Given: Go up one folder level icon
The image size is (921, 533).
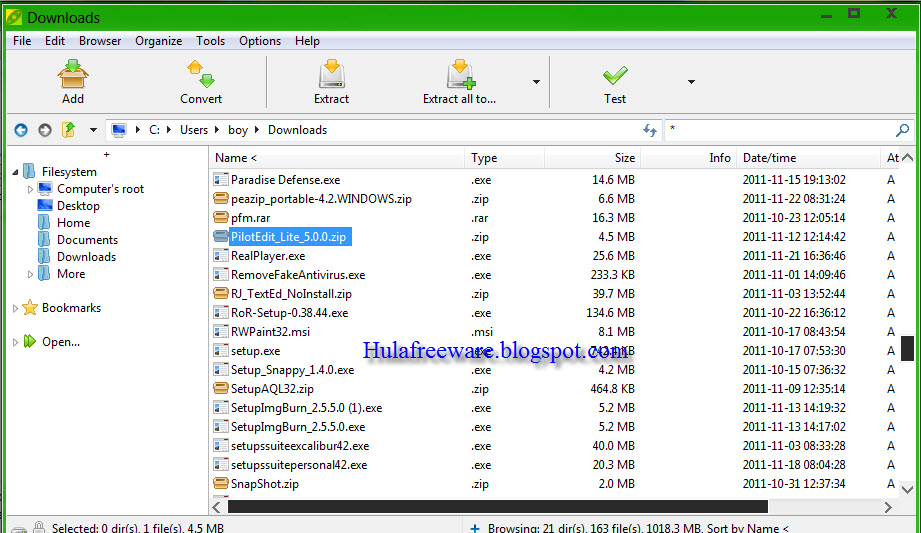Looking at the screenshot, I should pos(69,129).
